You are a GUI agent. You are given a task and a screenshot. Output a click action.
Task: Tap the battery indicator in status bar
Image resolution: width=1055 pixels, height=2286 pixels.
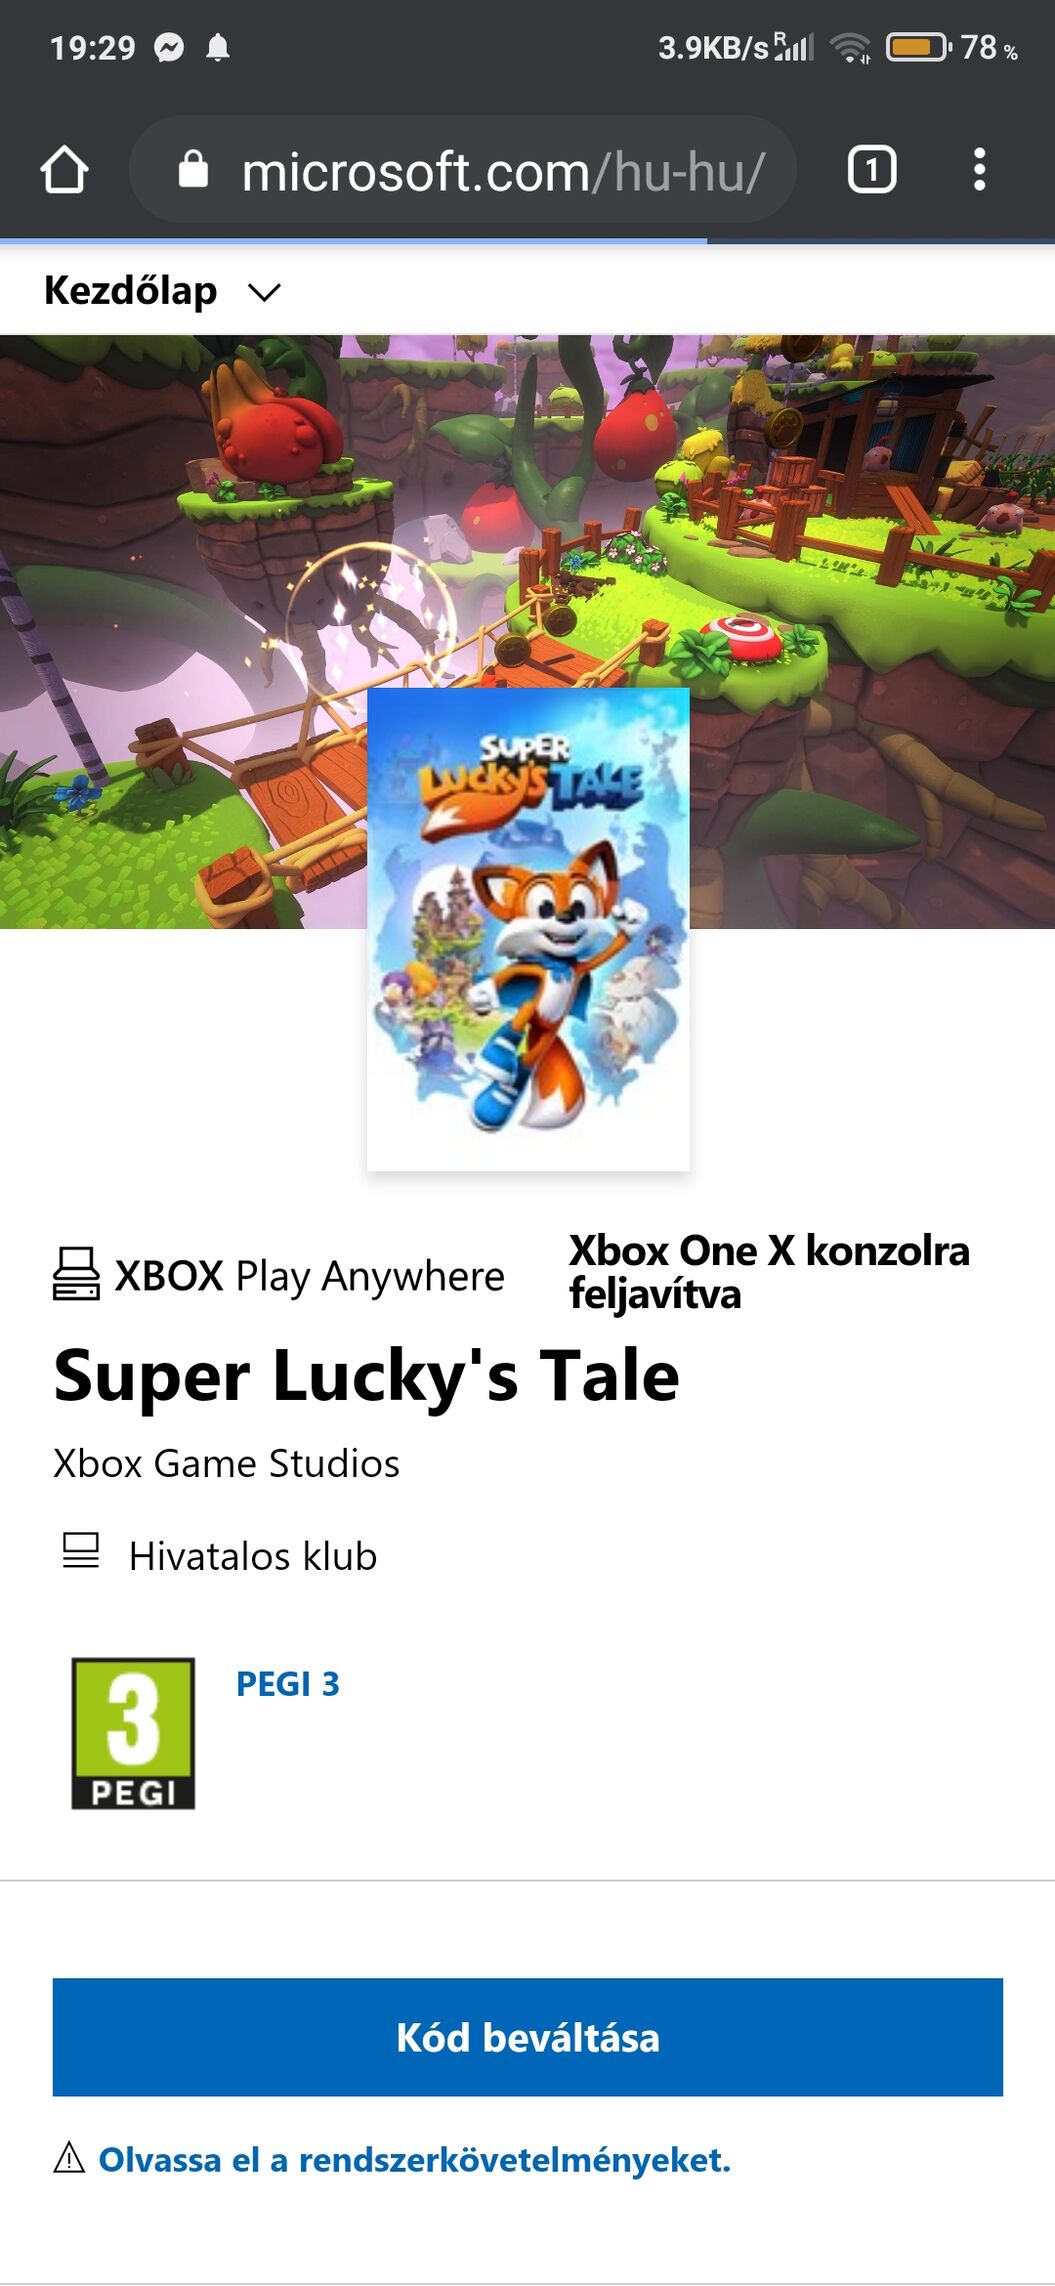918,47
